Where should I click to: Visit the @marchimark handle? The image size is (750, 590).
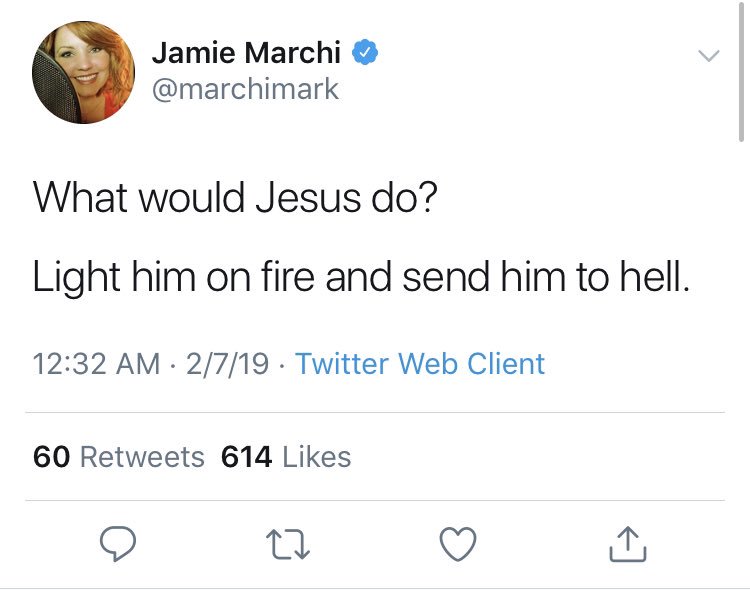[x=245, y=89]
